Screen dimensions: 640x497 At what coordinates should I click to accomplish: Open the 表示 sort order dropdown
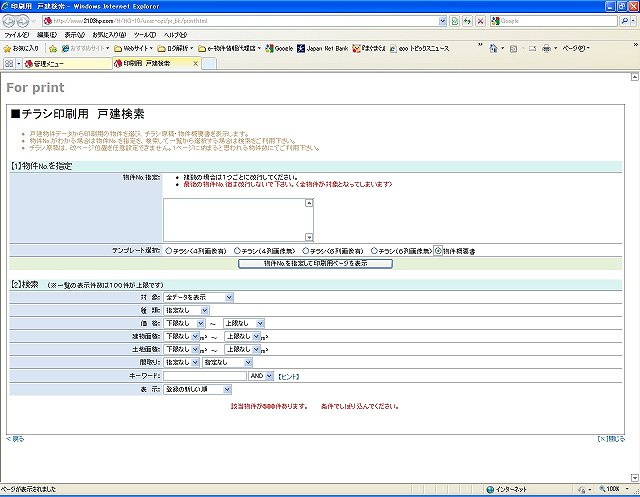[198, 390]
